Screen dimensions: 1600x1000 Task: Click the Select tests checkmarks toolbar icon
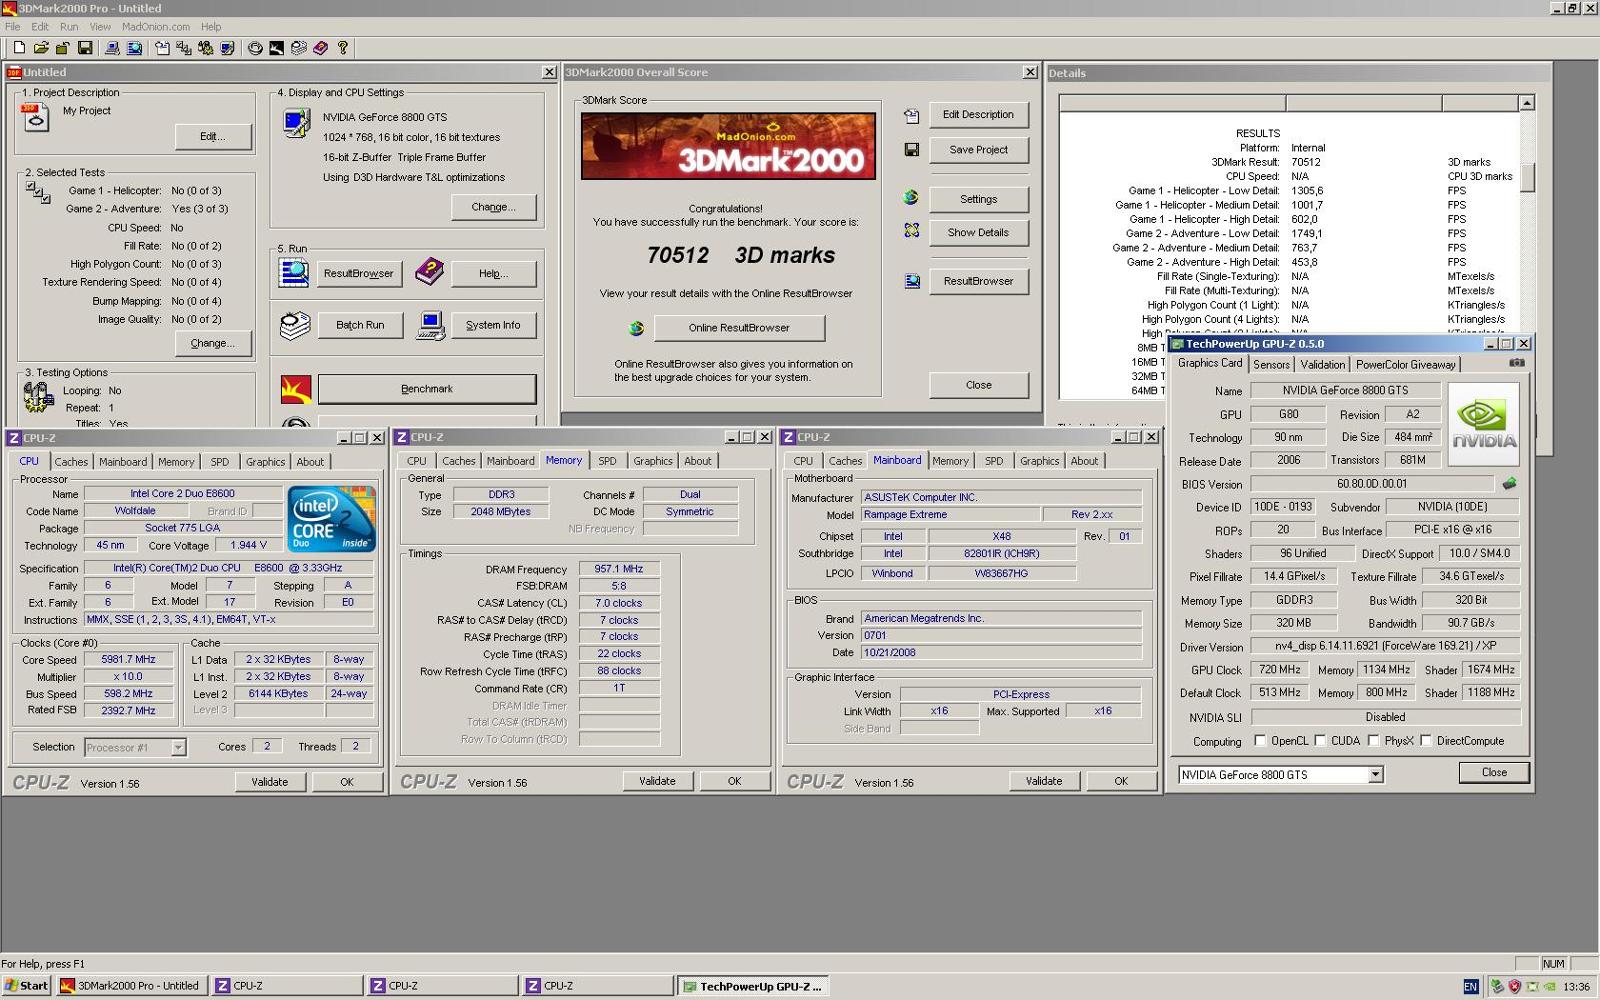pyautogui.click(x=184, y=47)
